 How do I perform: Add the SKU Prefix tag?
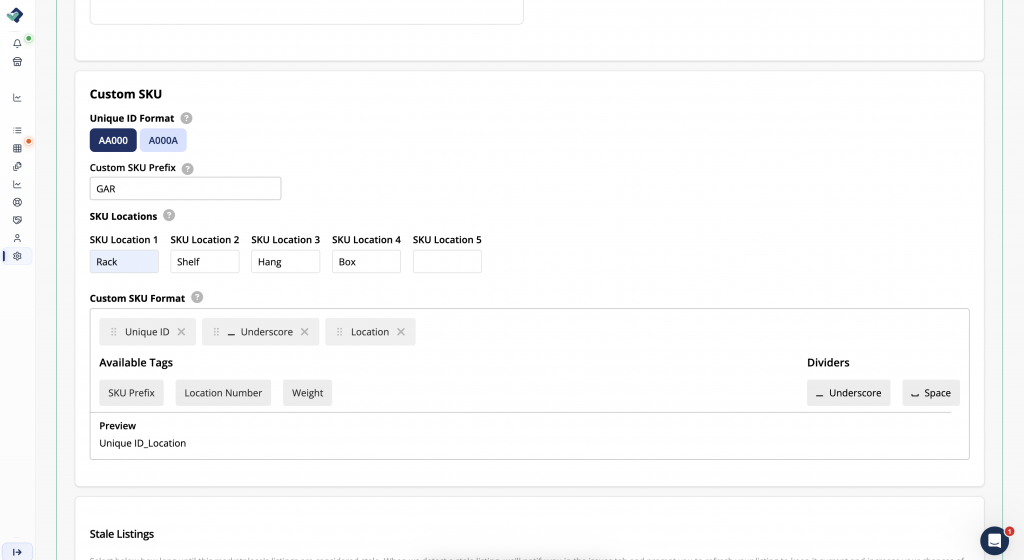click(131, 393)
